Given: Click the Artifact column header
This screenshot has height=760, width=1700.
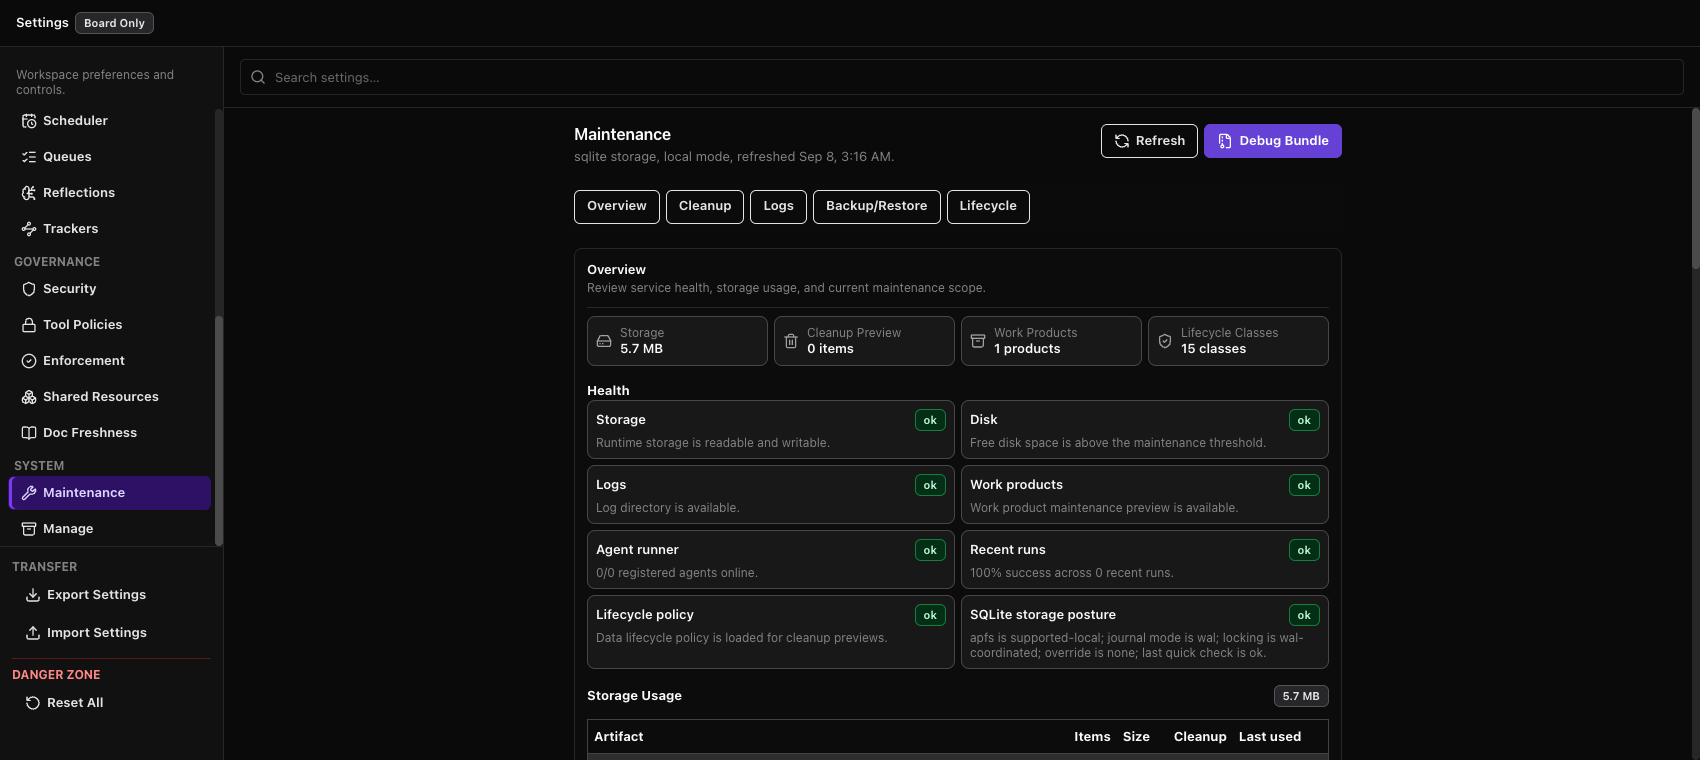Looking at the screenshot, I should click(619, 737).
